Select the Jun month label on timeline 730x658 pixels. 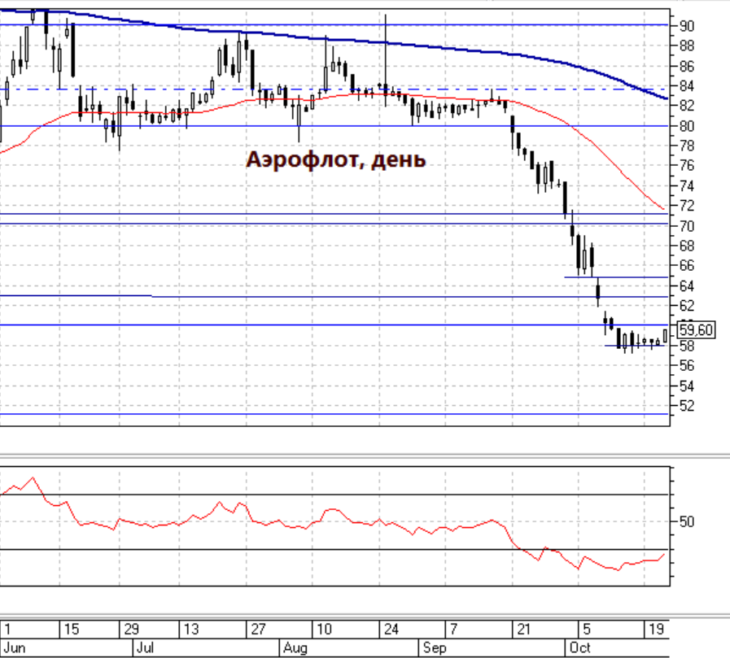point(14,648)
